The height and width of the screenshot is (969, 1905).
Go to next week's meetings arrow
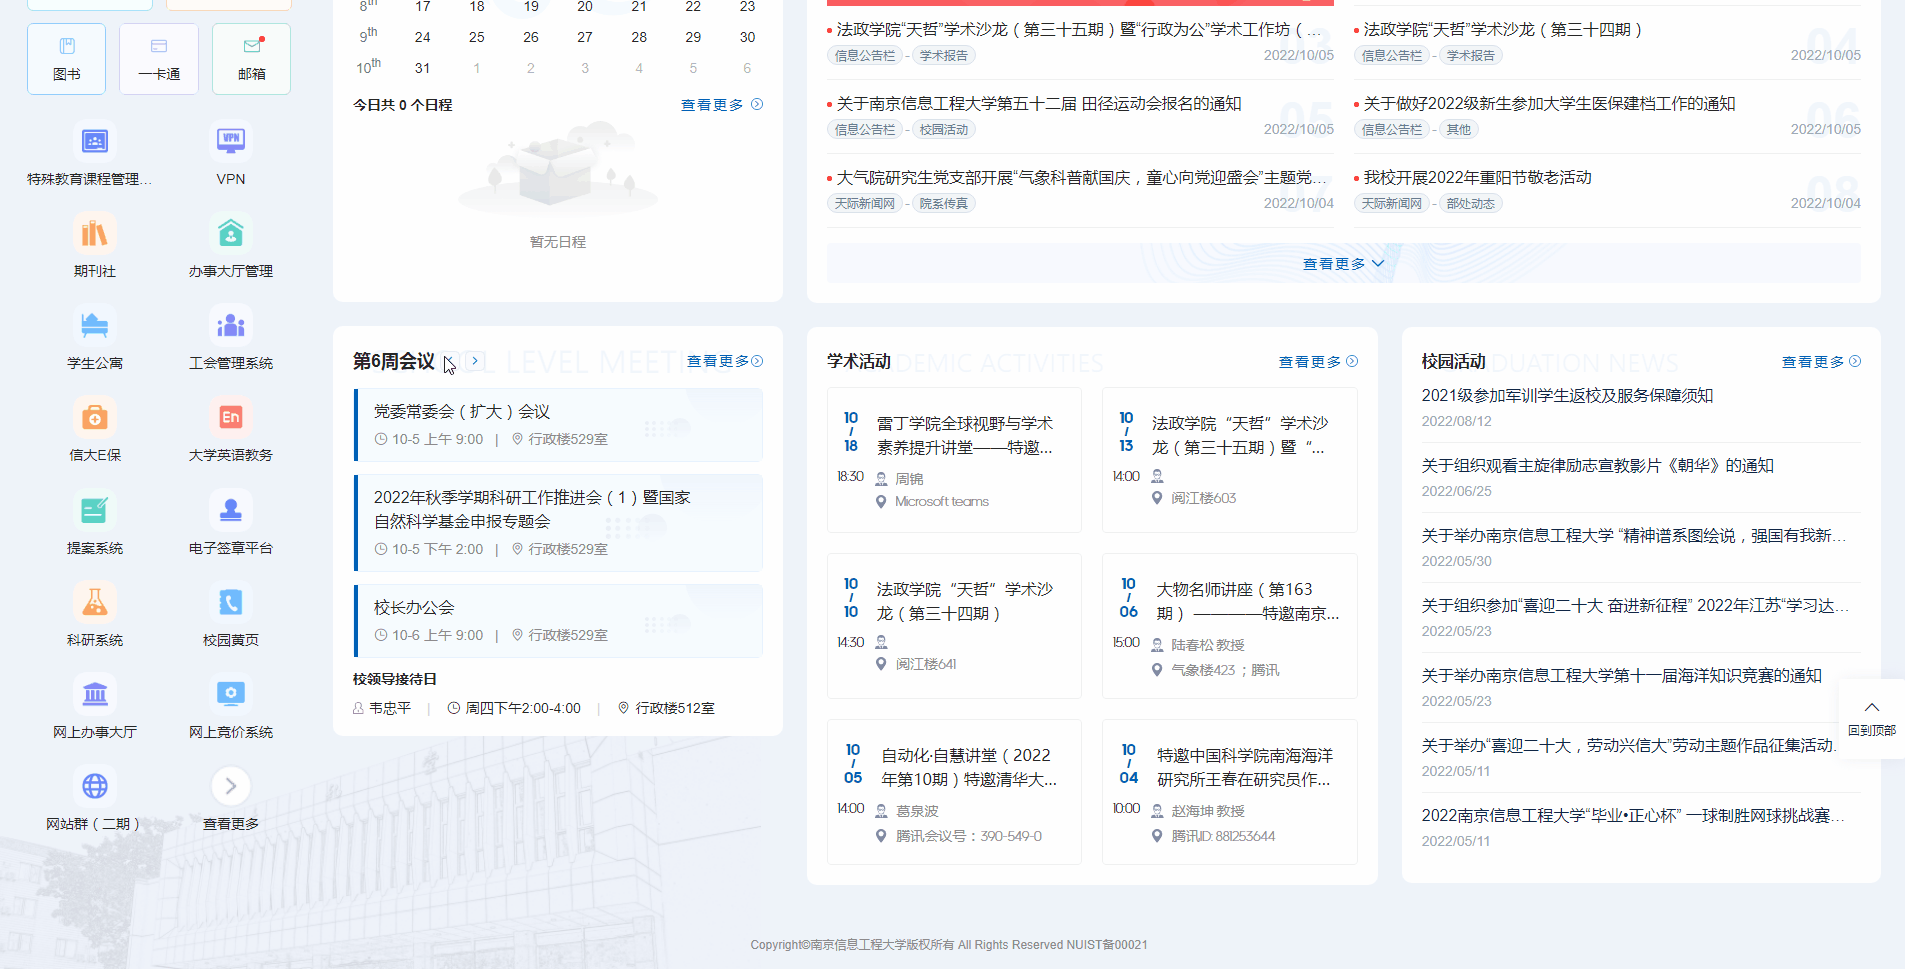coord(476,361)
